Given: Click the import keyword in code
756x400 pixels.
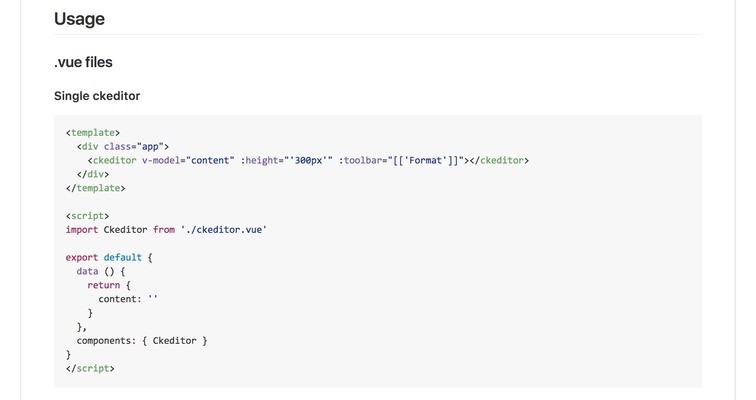Looking at the screenshot, I should (81, 229).
